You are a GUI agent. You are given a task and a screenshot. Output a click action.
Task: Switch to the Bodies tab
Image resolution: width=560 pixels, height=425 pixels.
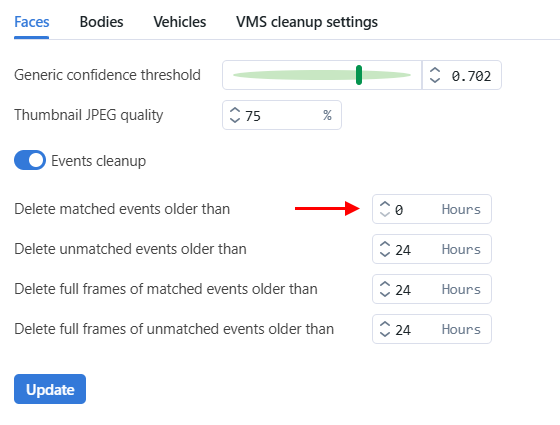(x=101, y=22)
